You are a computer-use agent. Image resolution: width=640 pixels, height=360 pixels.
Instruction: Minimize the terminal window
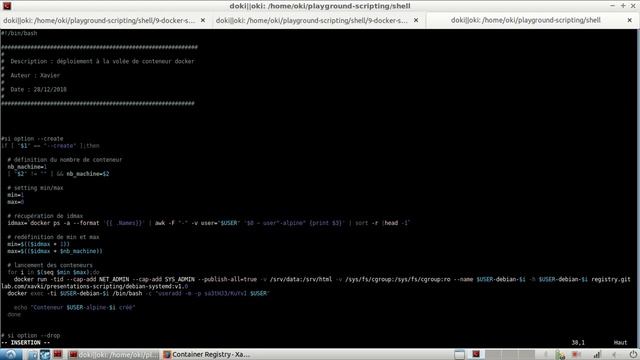pyautogui.click(x=612, y=6)
